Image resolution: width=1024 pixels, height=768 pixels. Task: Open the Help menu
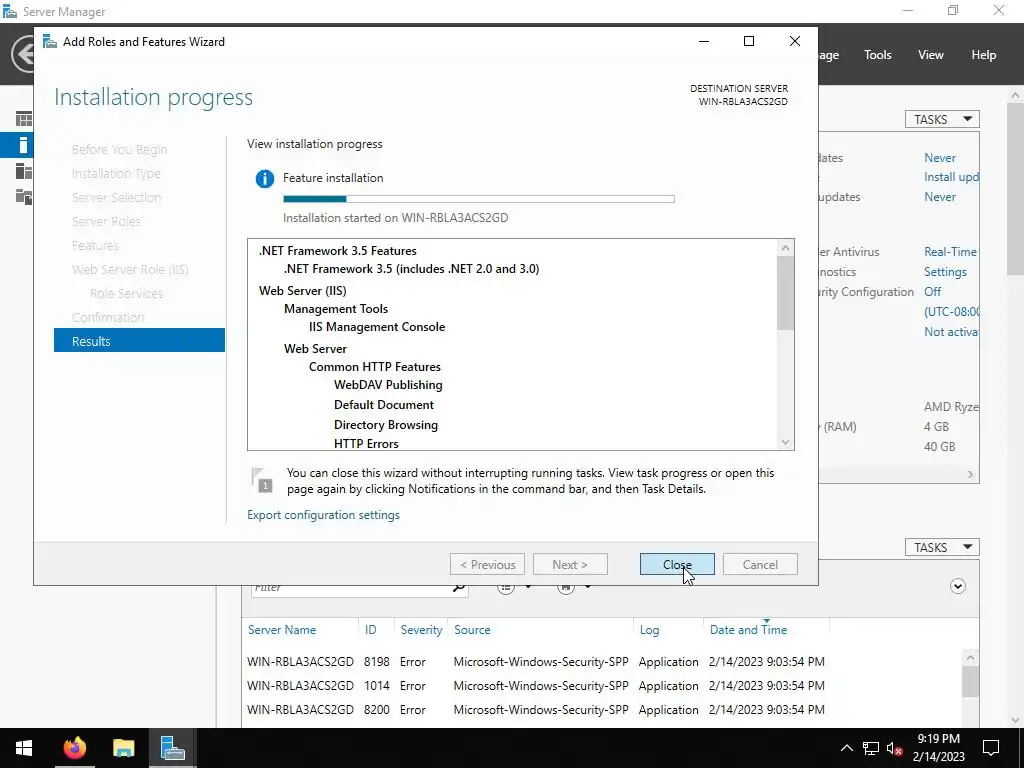pyautogui.click(x=983, y=55)
